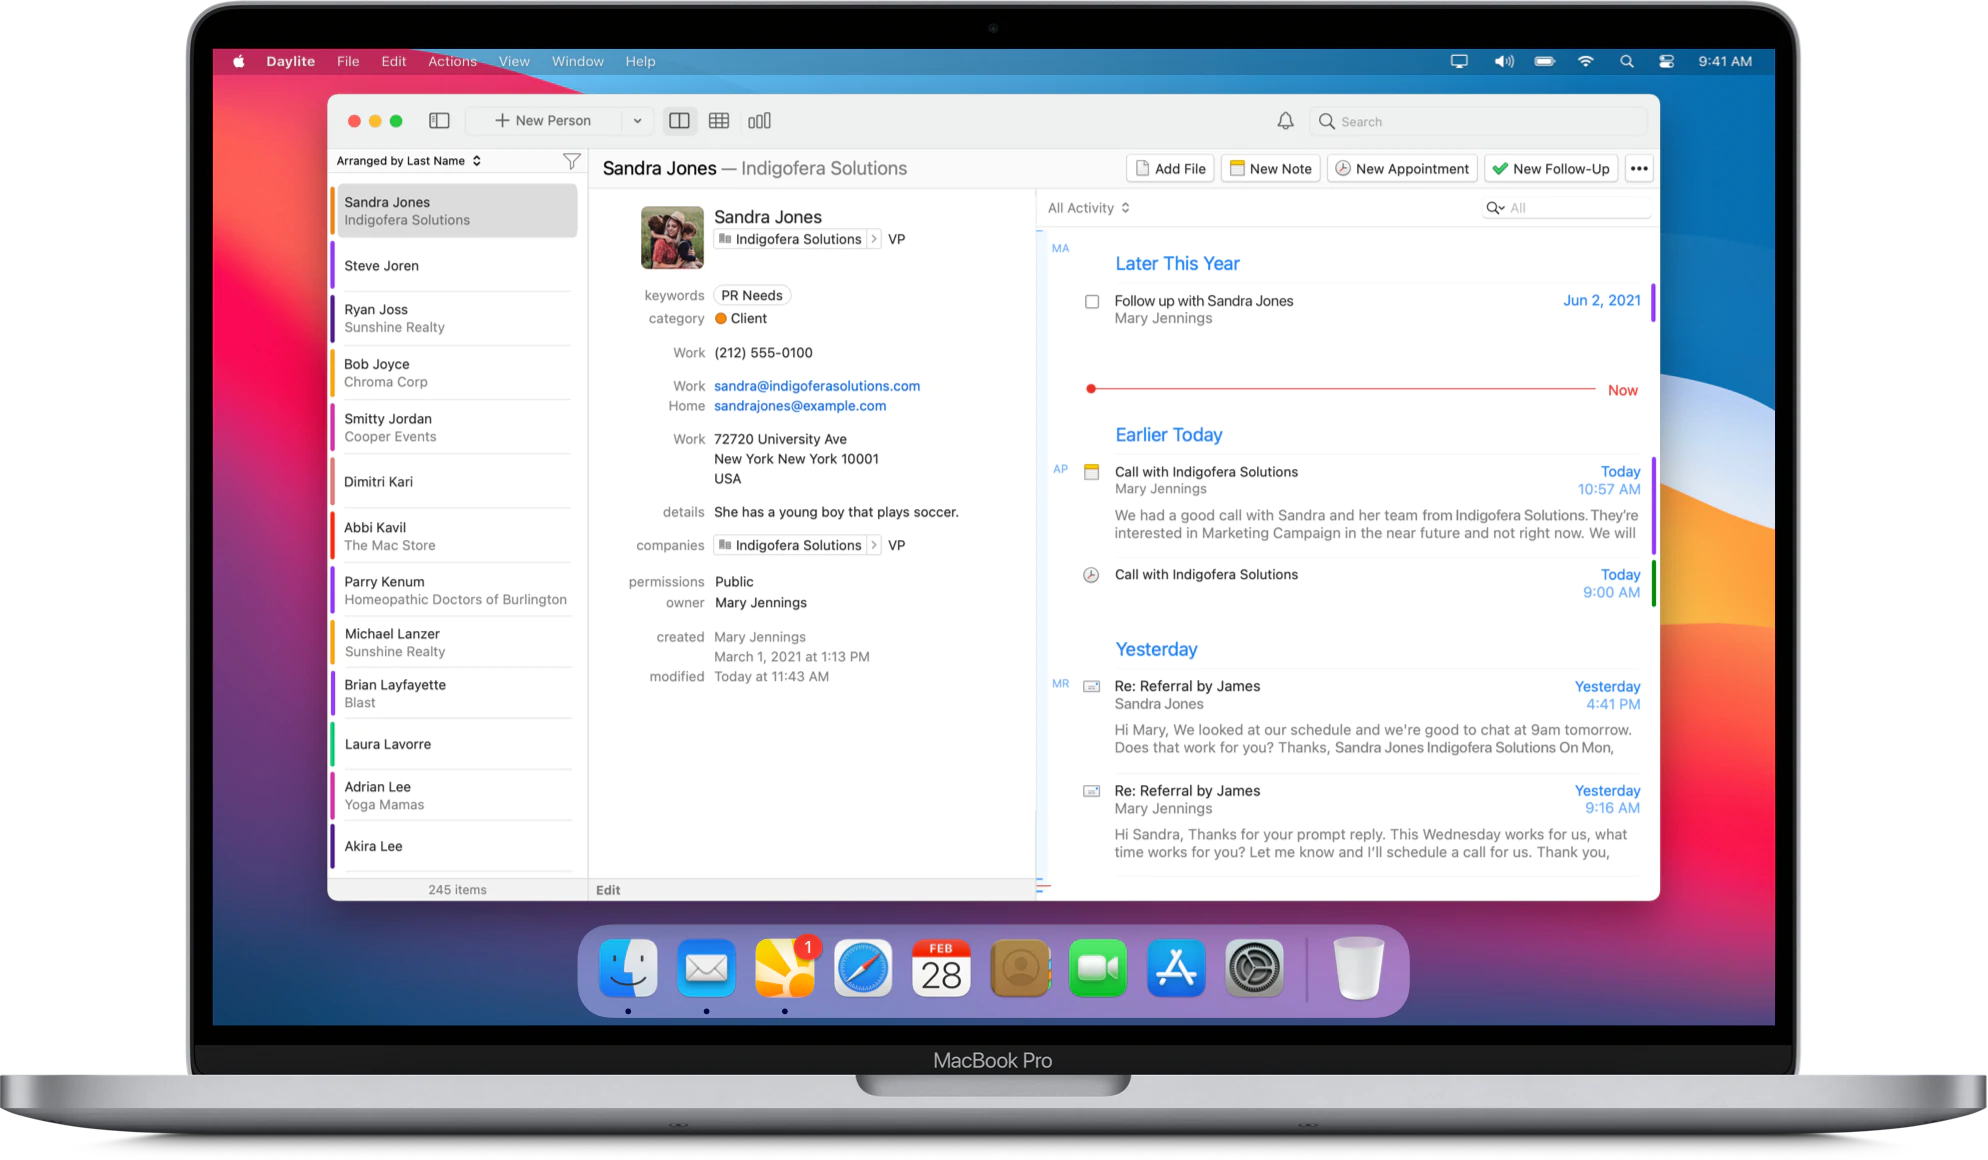Click the orange Client category dot
This screenshot has height=1160, width=1988.
click(720, 319)
